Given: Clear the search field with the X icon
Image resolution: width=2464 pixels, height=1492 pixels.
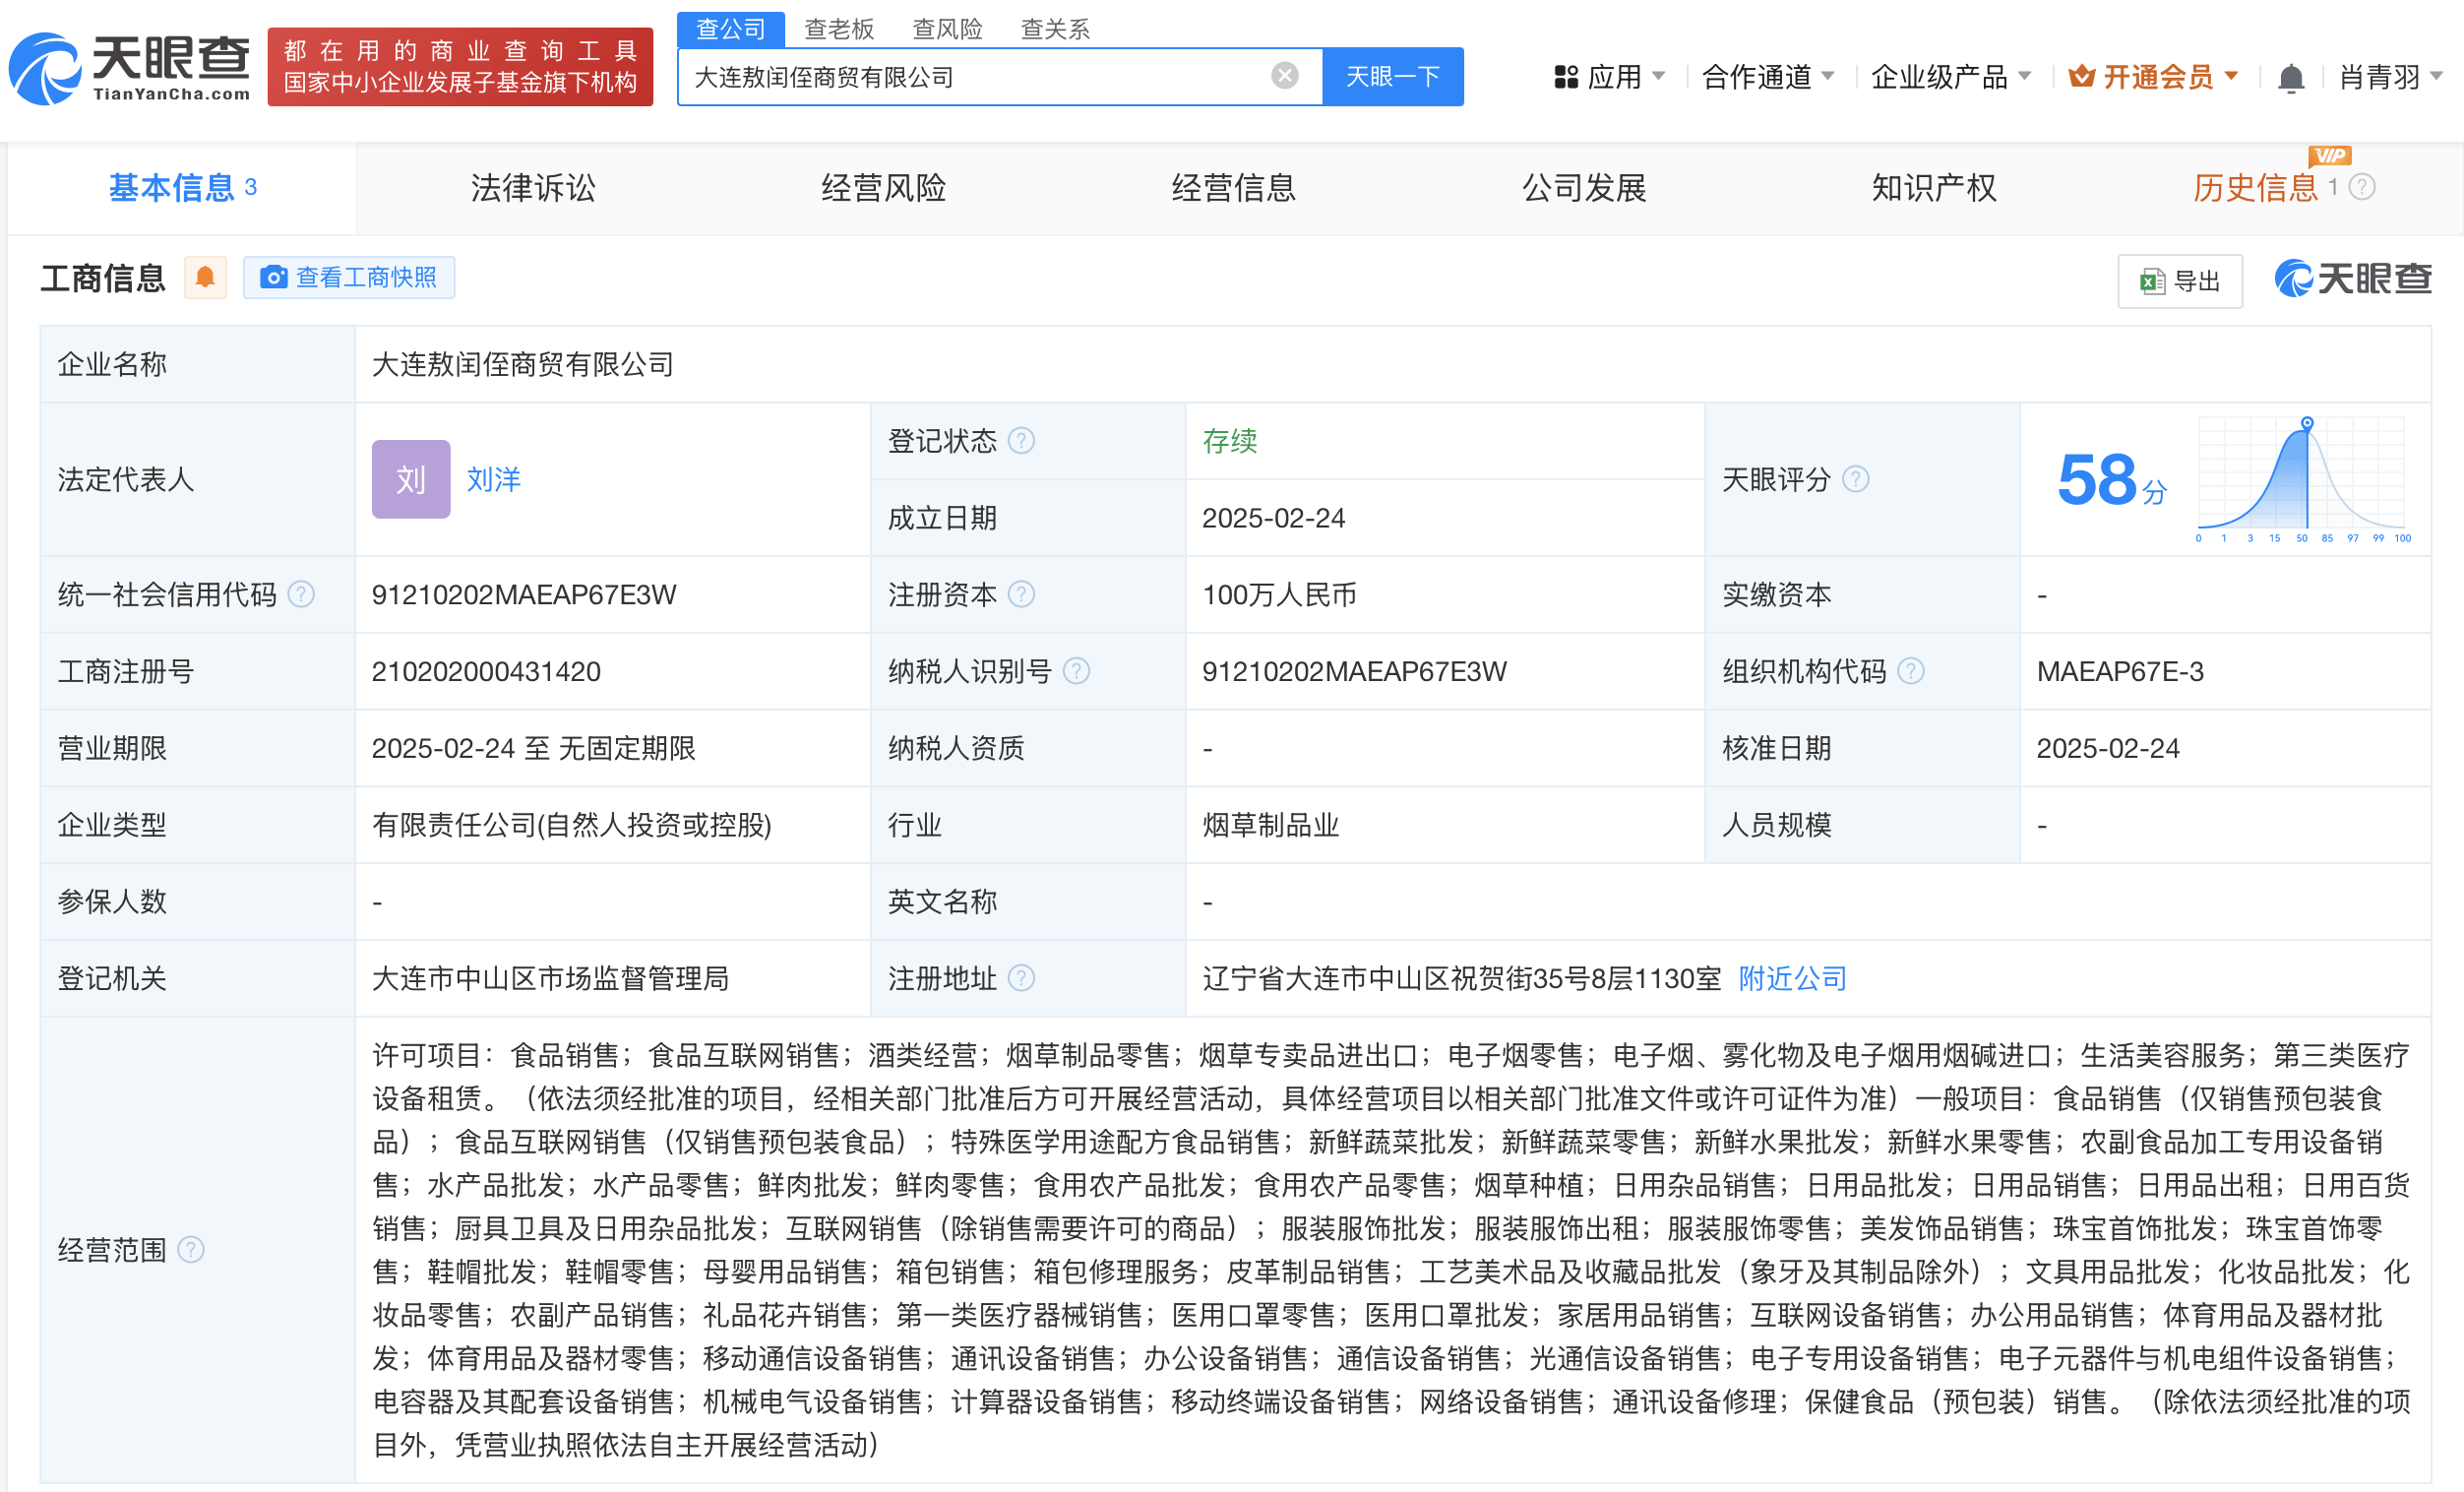Looking at the screenshot, I should [x=1284, y=76].
